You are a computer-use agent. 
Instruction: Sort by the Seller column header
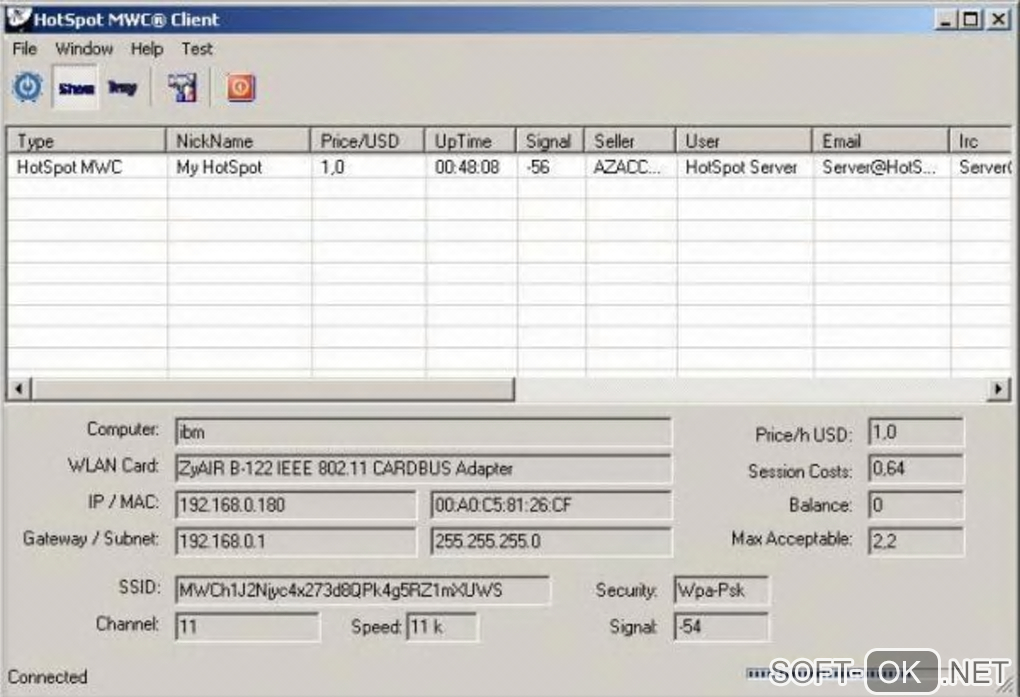click(630, 141)
